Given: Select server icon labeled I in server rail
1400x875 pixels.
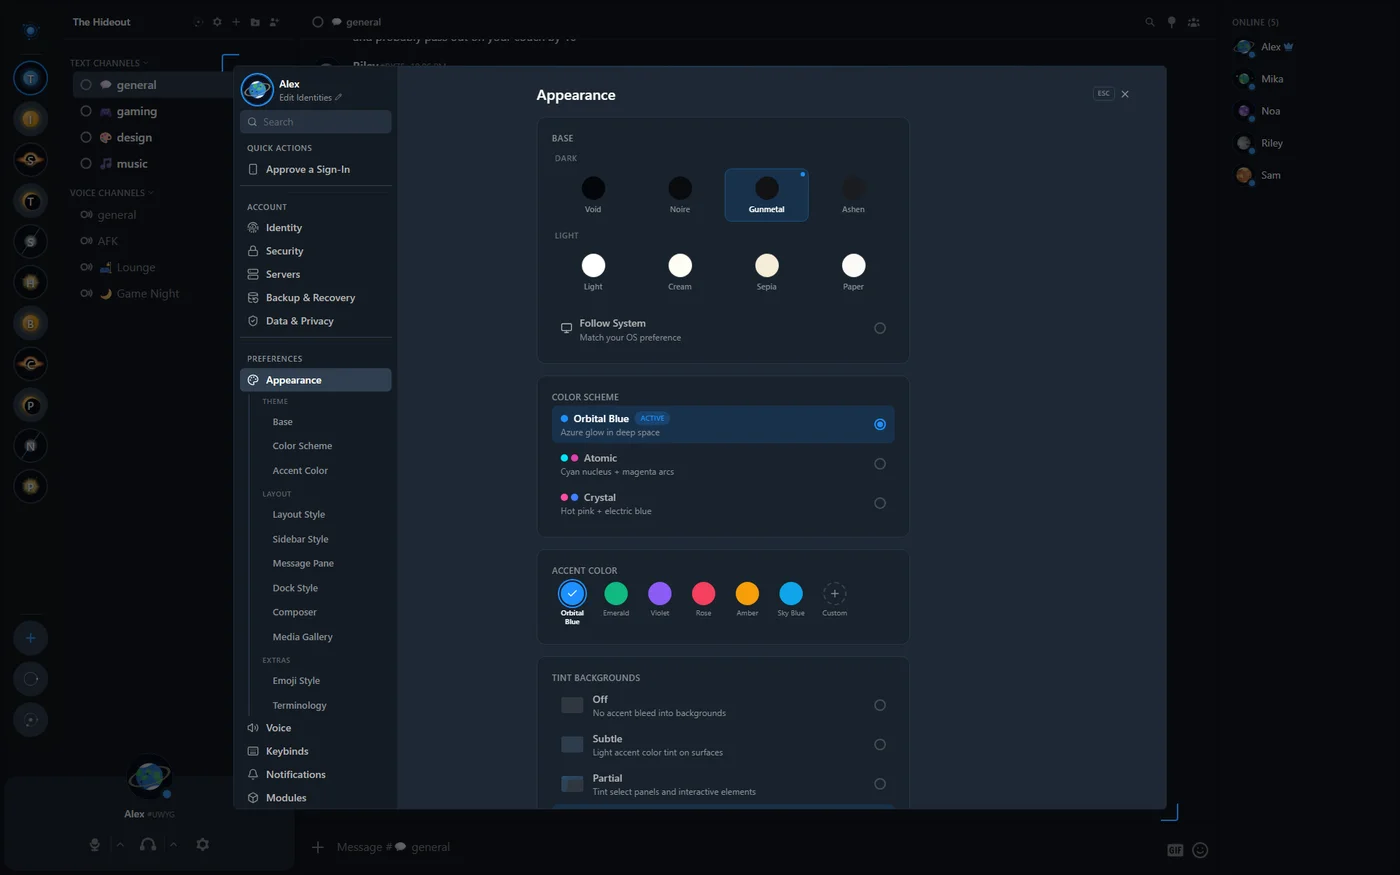Looking at the screenshot, I should (31, 119).
